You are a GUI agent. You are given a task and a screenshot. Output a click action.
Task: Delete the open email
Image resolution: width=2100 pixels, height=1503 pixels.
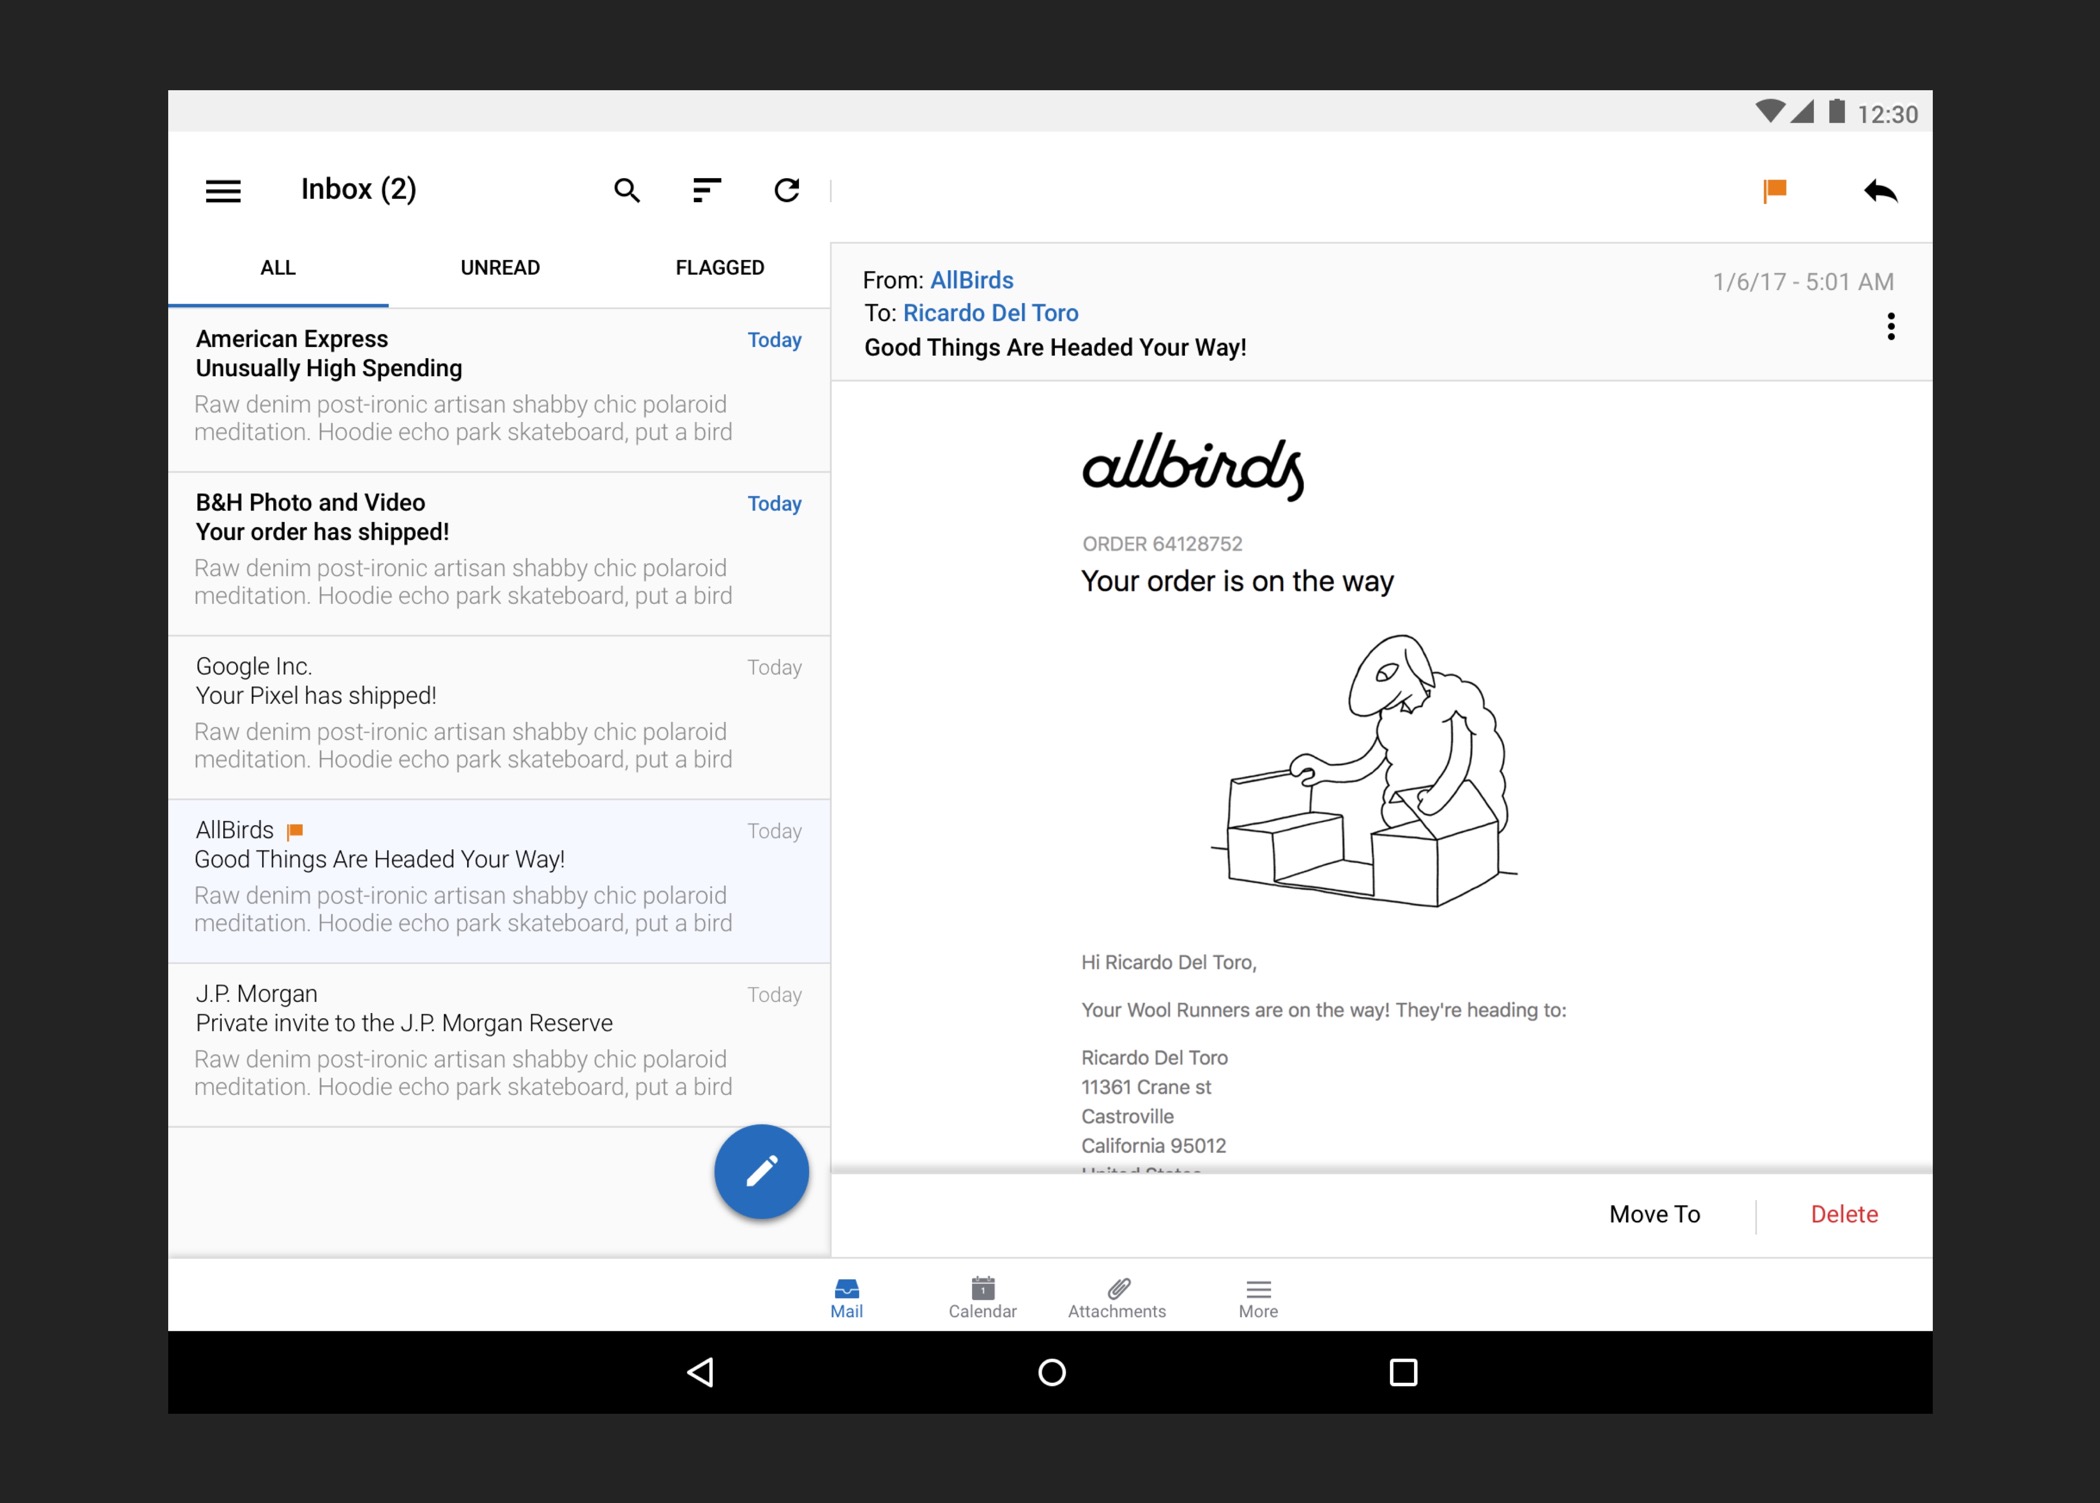[1843, 1214]
